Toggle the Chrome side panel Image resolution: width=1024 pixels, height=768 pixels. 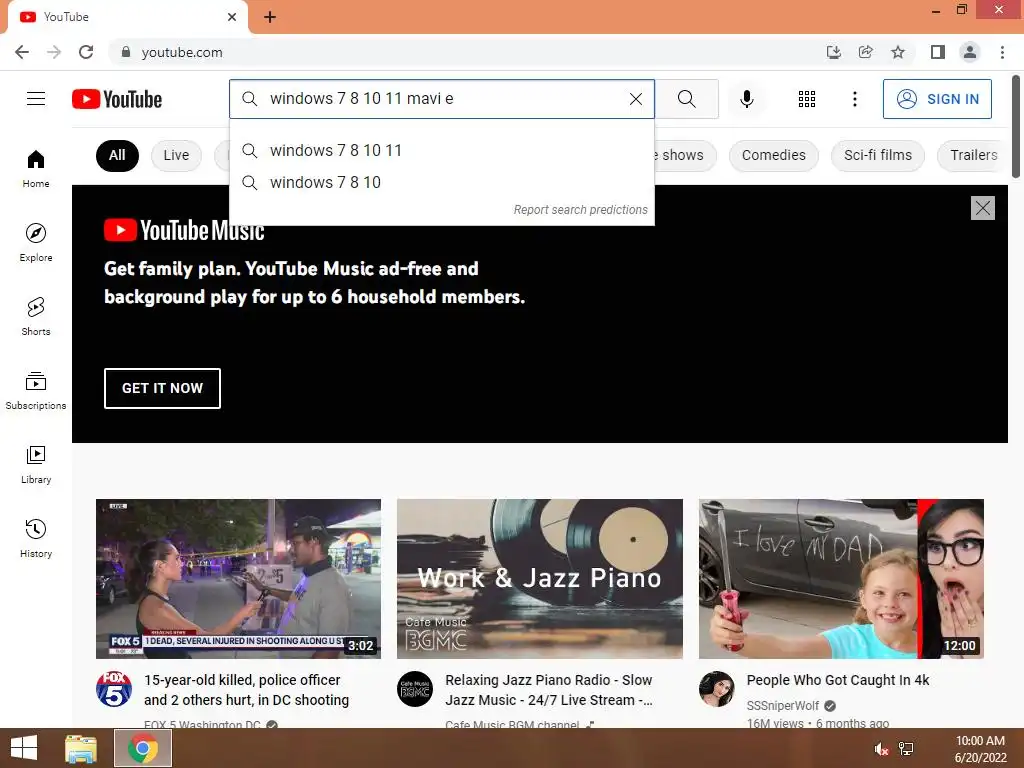937,52
